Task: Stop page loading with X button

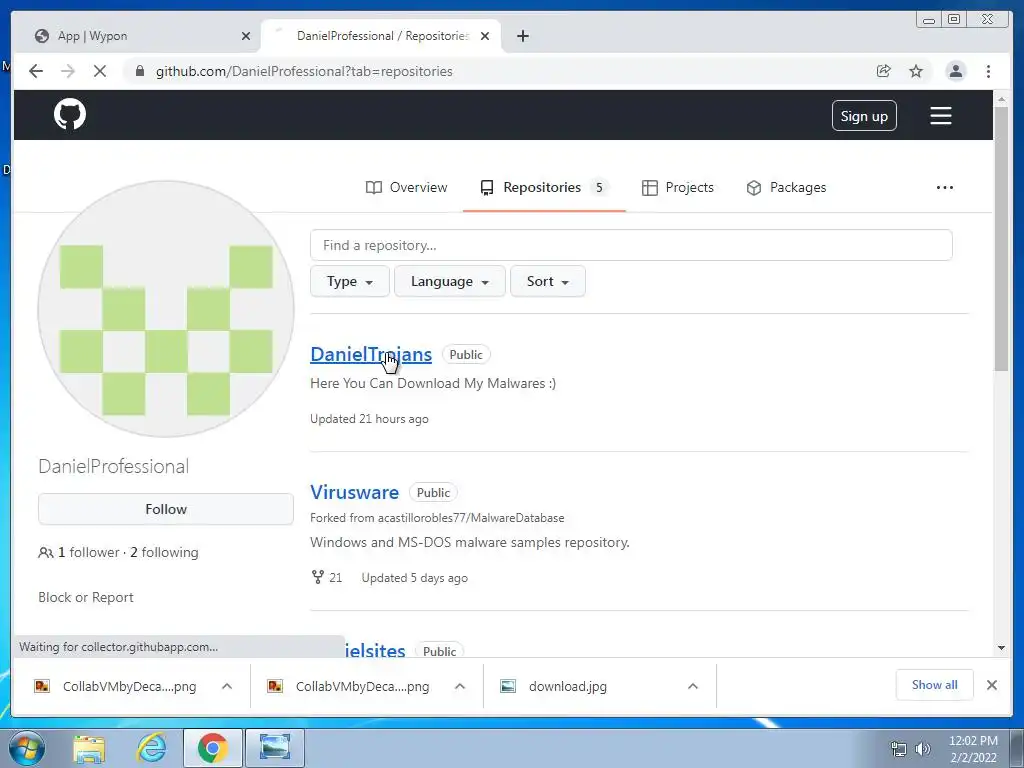Action: click(99, 71)
